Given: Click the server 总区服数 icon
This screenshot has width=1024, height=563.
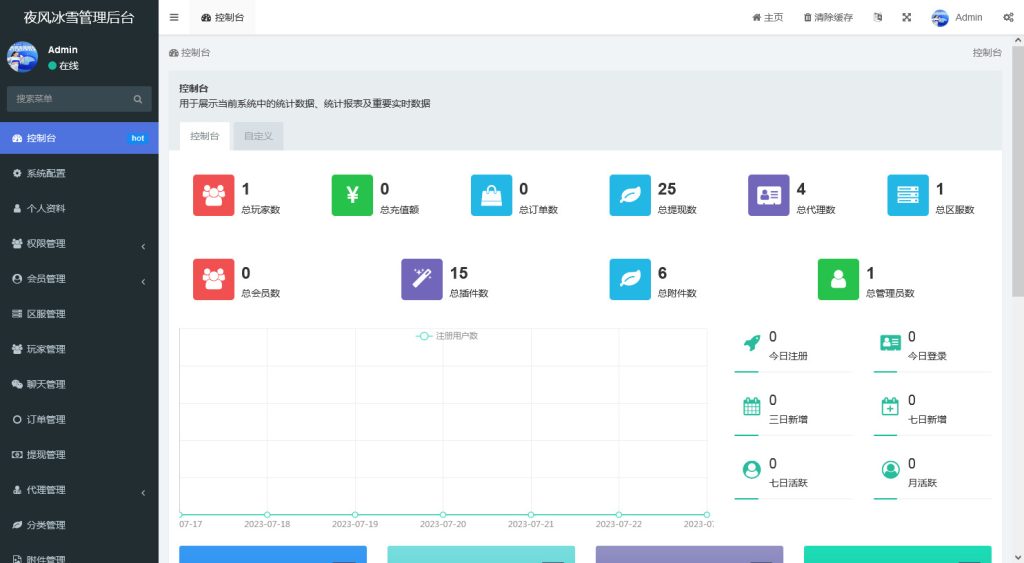Looking at the screenshot, I should tap(908, 195).
